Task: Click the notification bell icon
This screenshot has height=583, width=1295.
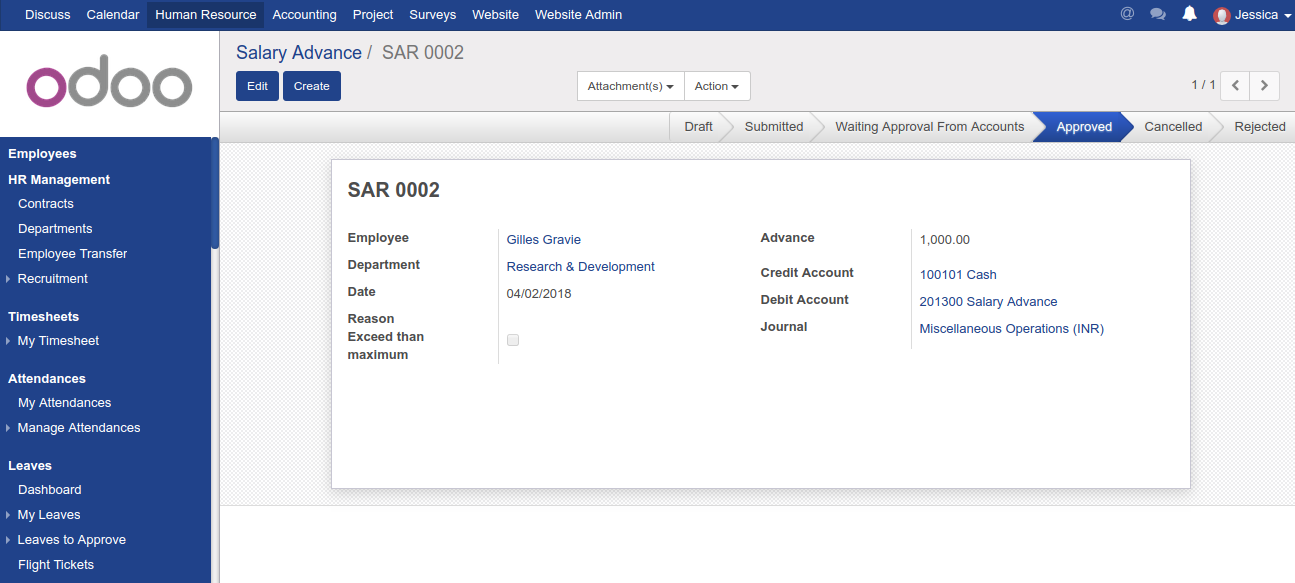Action: point(1189,14)
